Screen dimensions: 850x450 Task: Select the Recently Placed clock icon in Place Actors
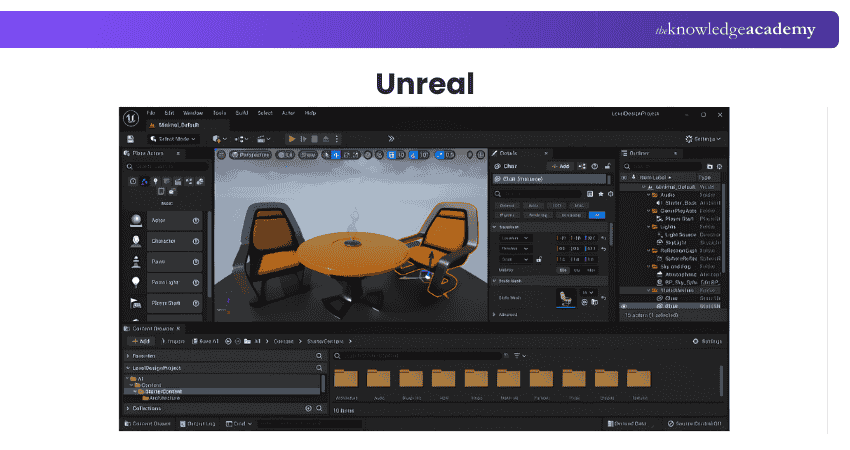(x=133, y=182)
